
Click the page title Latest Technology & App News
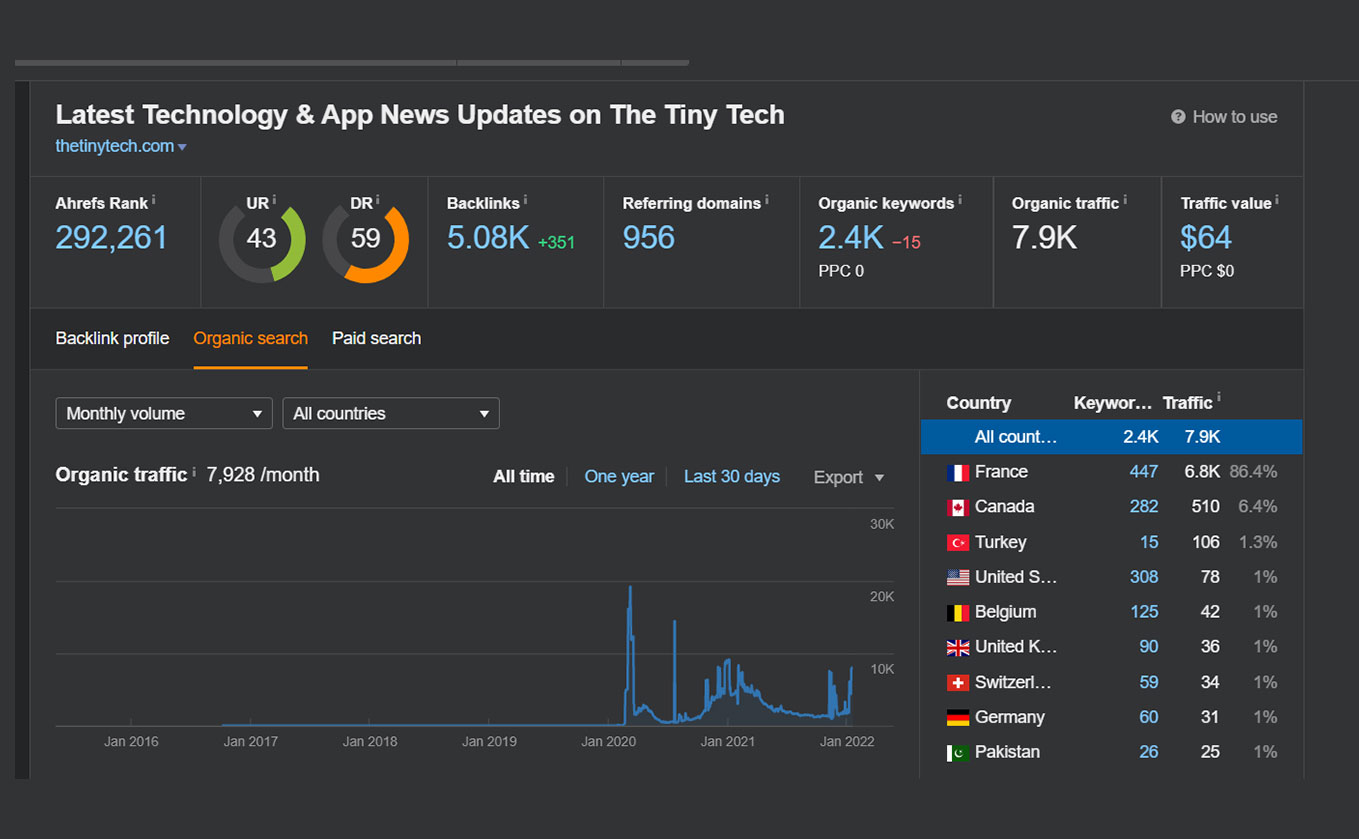point(420,115)
